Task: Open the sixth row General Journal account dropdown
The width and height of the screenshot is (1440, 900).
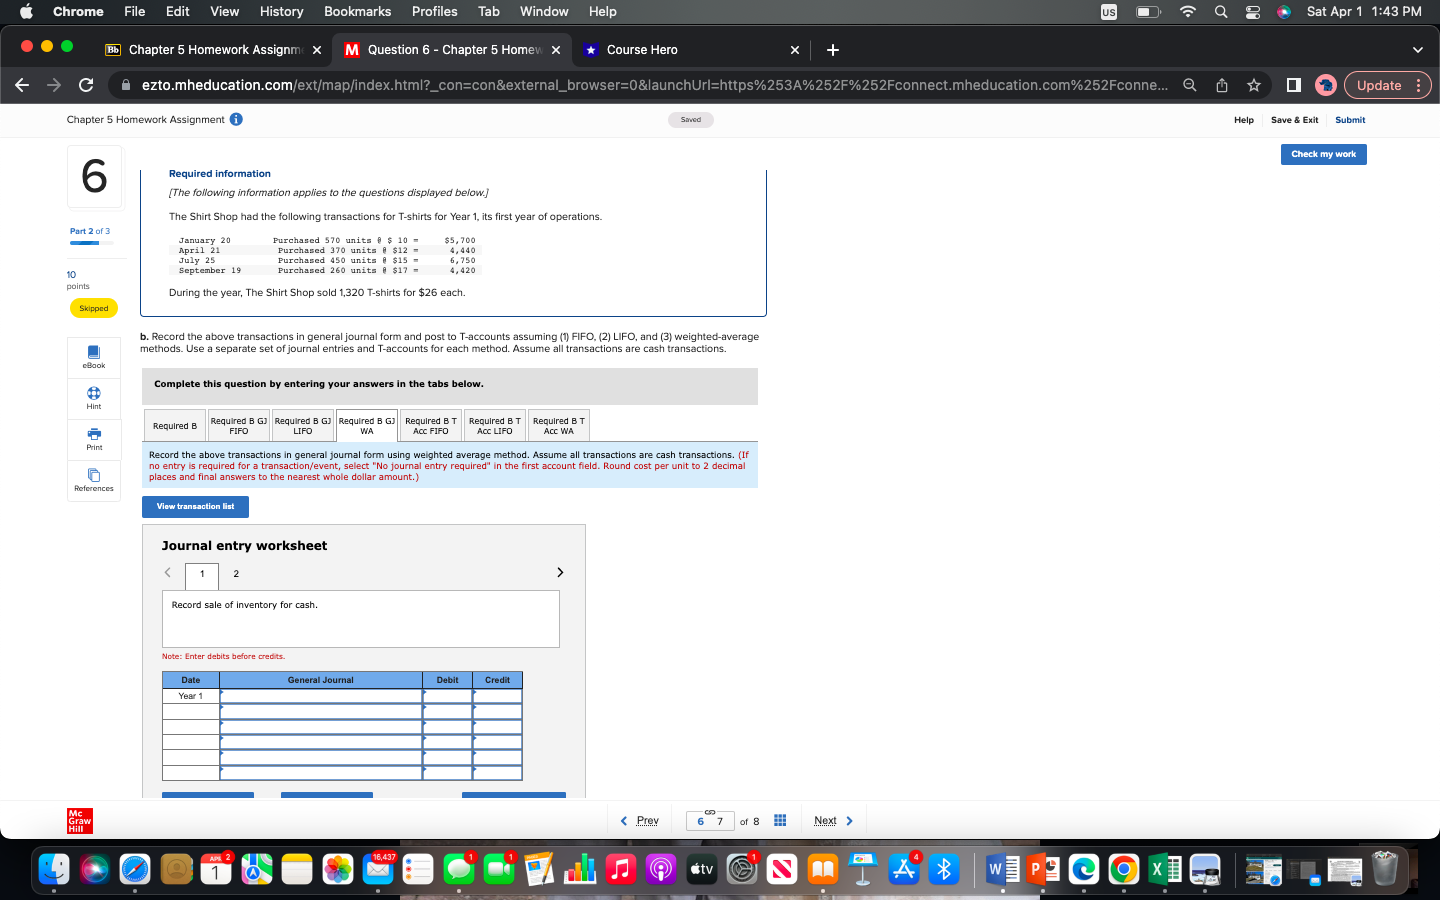Action: point(321,773)
